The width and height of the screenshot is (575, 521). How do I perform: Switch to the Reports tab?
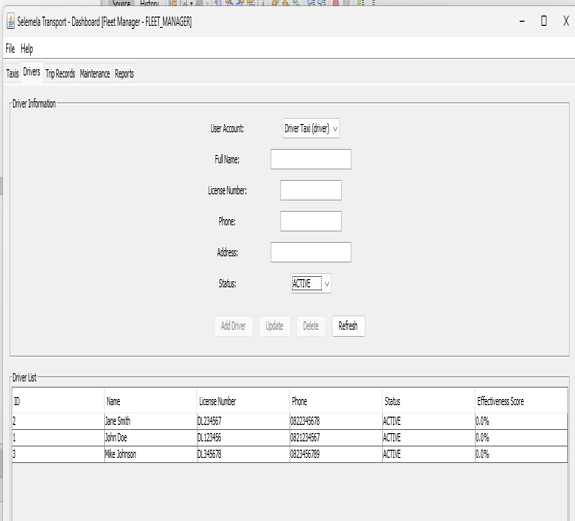coord(124,74)
